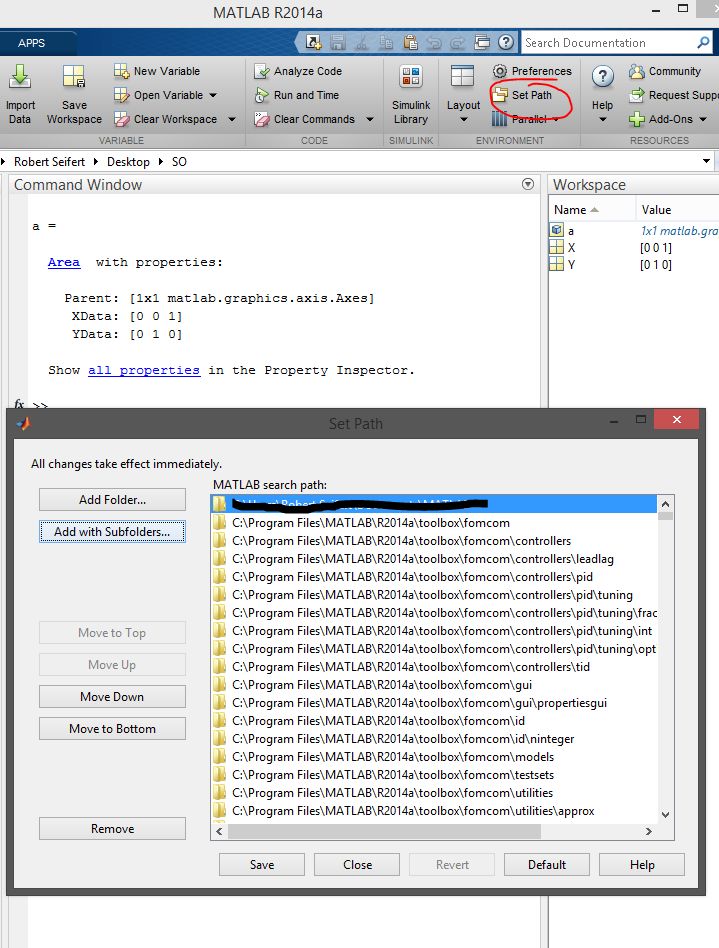Click the help icon in the quick access bar

pos(506,42)
